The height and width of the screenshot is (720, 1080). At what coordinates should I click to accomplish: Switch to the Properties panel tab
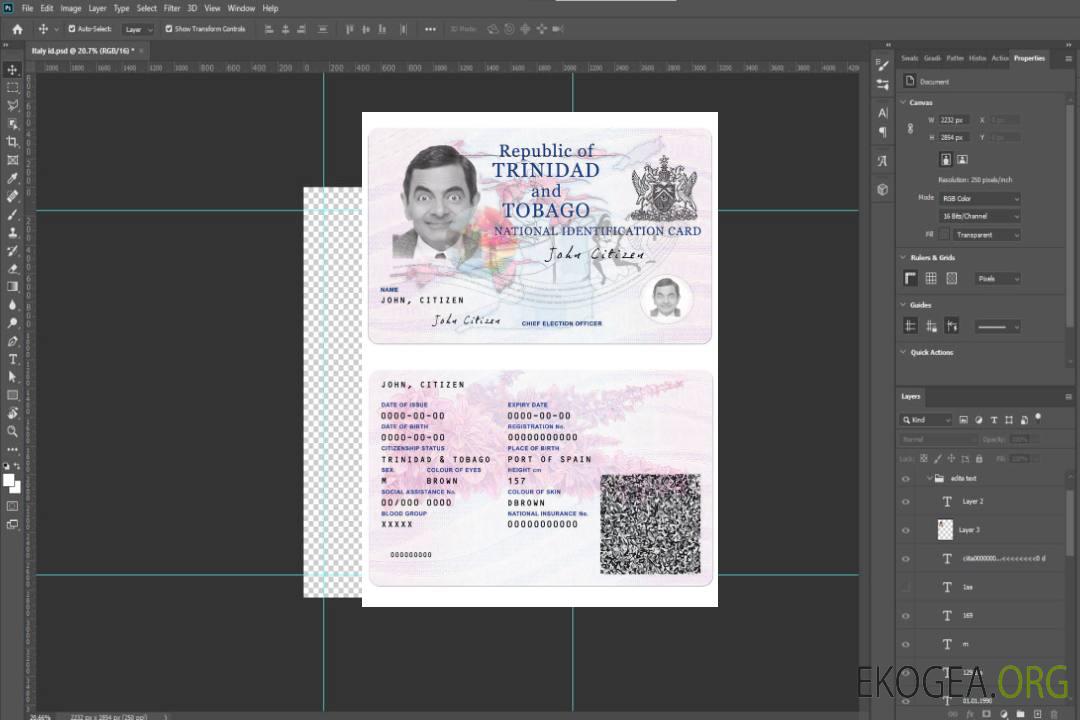(1028, 58)
